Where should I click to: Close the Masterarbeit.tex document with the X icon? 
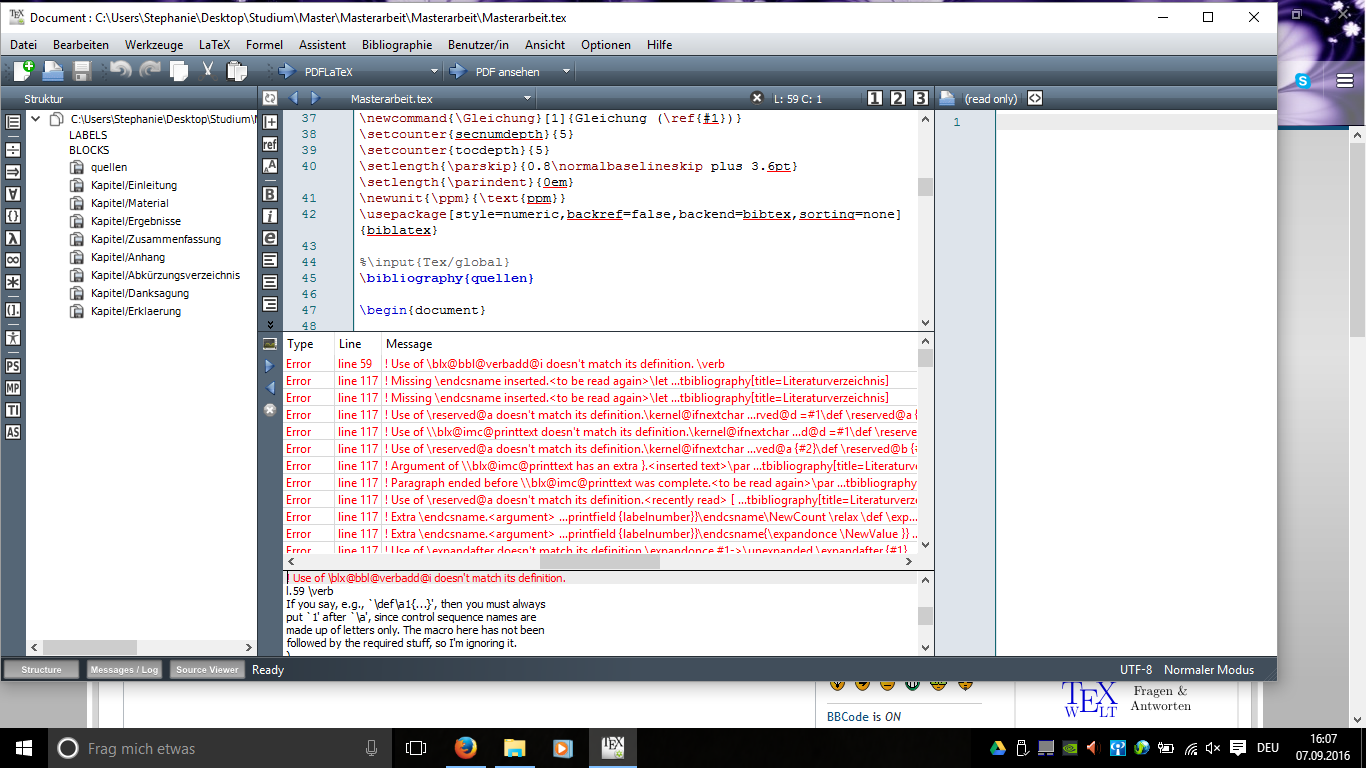click(757, 98)
